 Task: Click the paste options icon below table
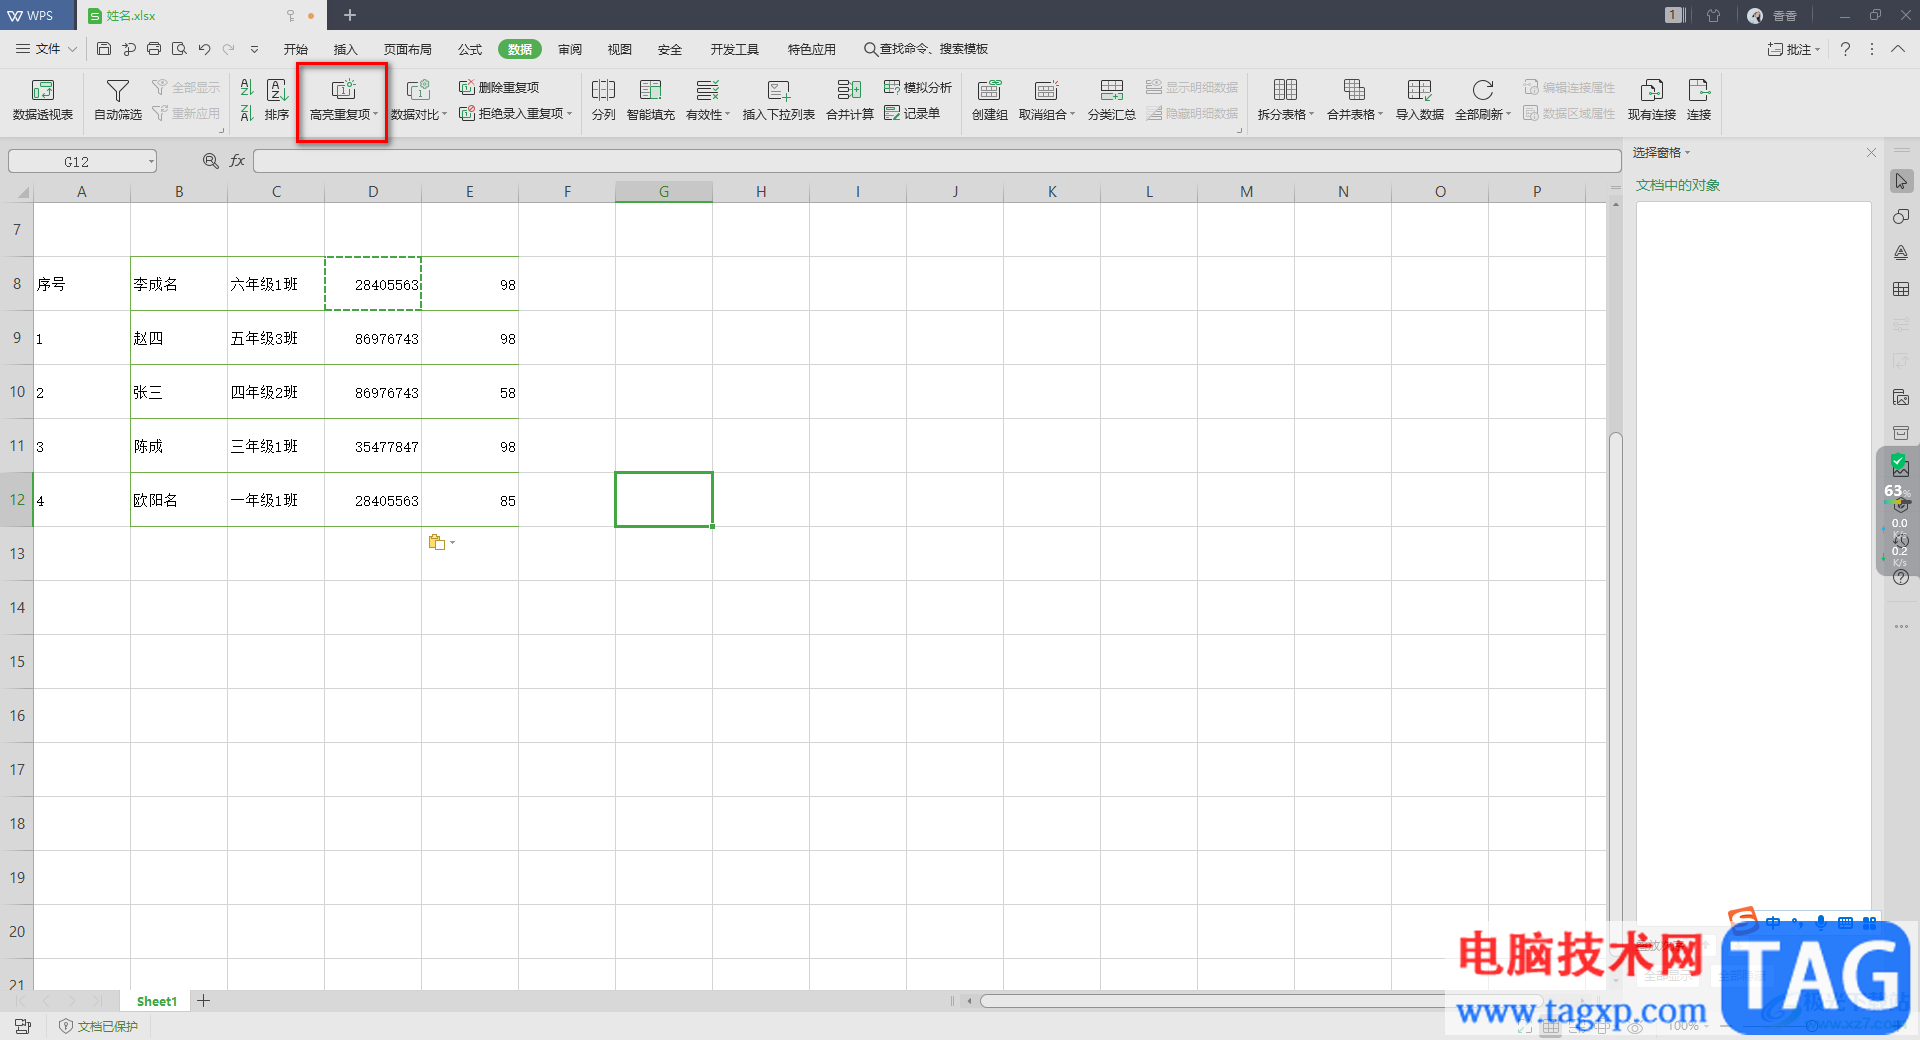(437, 542)
